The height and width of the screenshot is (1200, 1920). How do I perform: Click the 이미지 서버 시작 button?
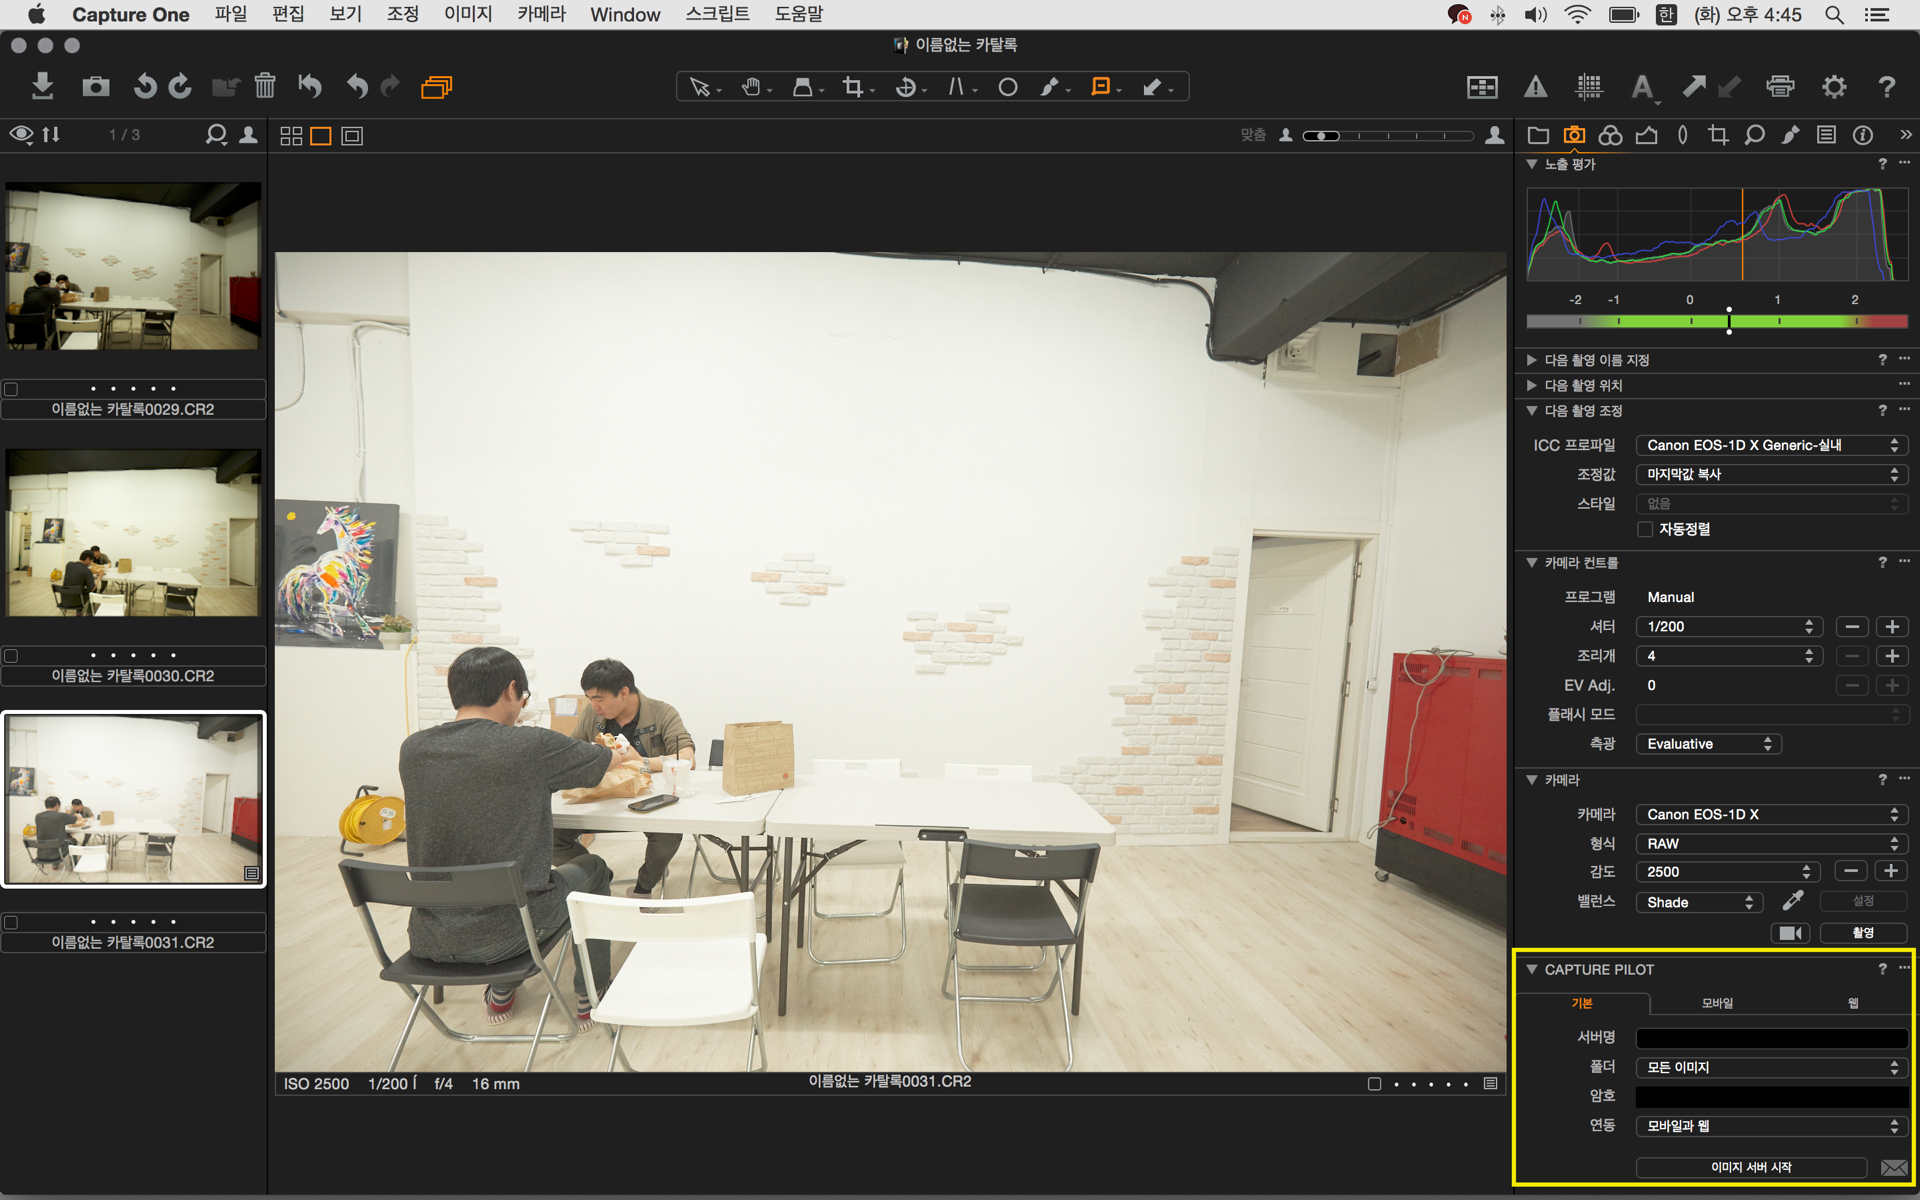(1750, 1167)
